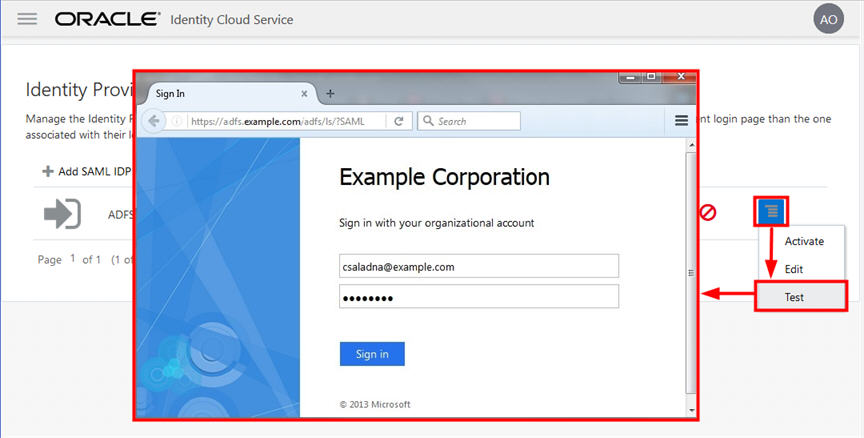
Task: Click the blue Sign in button
Action: [x=372, y=354]
